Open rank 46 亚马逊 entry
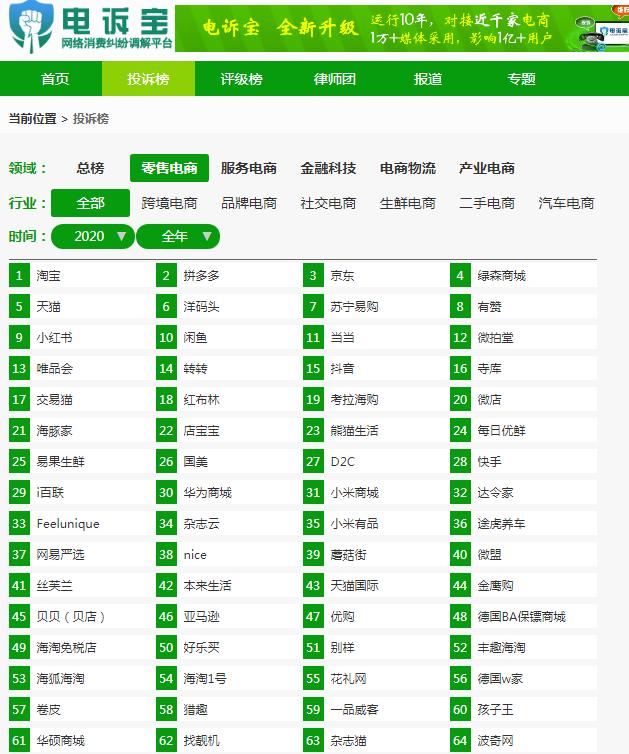Image resolution: width=629 pixels, height=754 pixels. (227, 617)
